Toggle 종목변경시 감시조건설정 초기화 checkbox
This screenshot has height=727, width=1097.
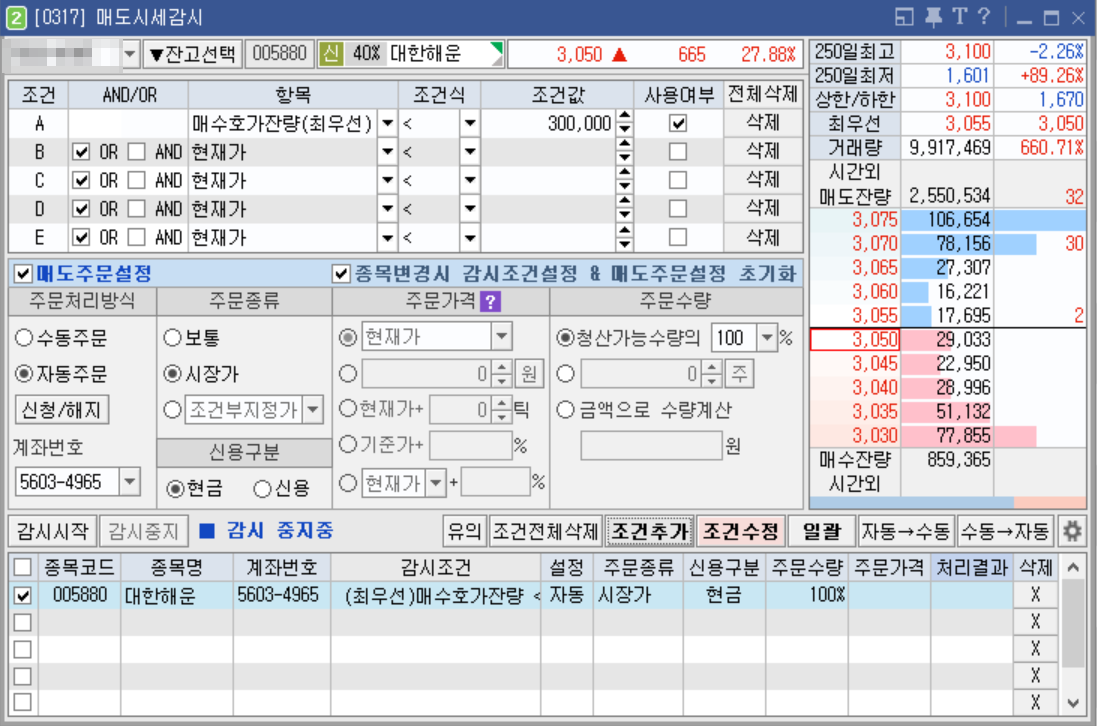pyautogui.click(x=341, y=274)
